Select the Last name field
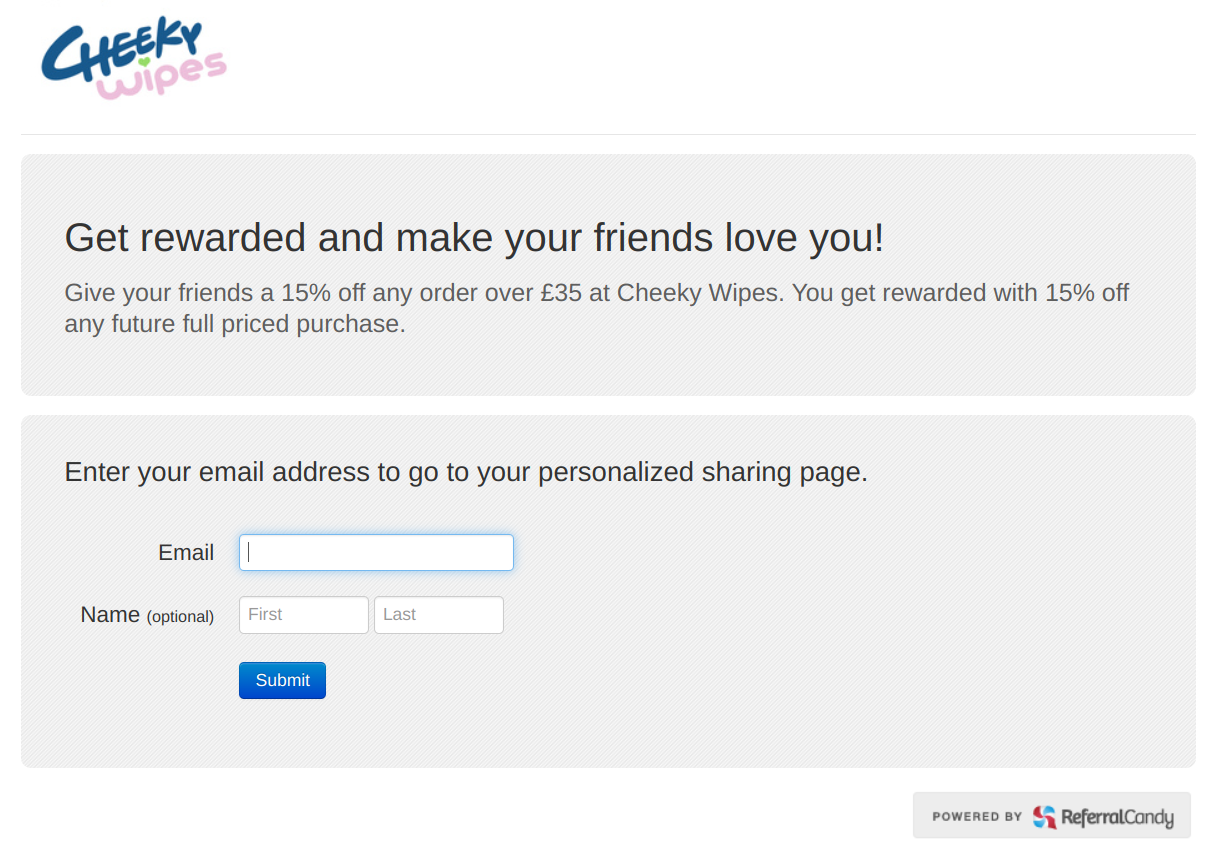This screenshot has width=1217, height=853. pos(438,615)
